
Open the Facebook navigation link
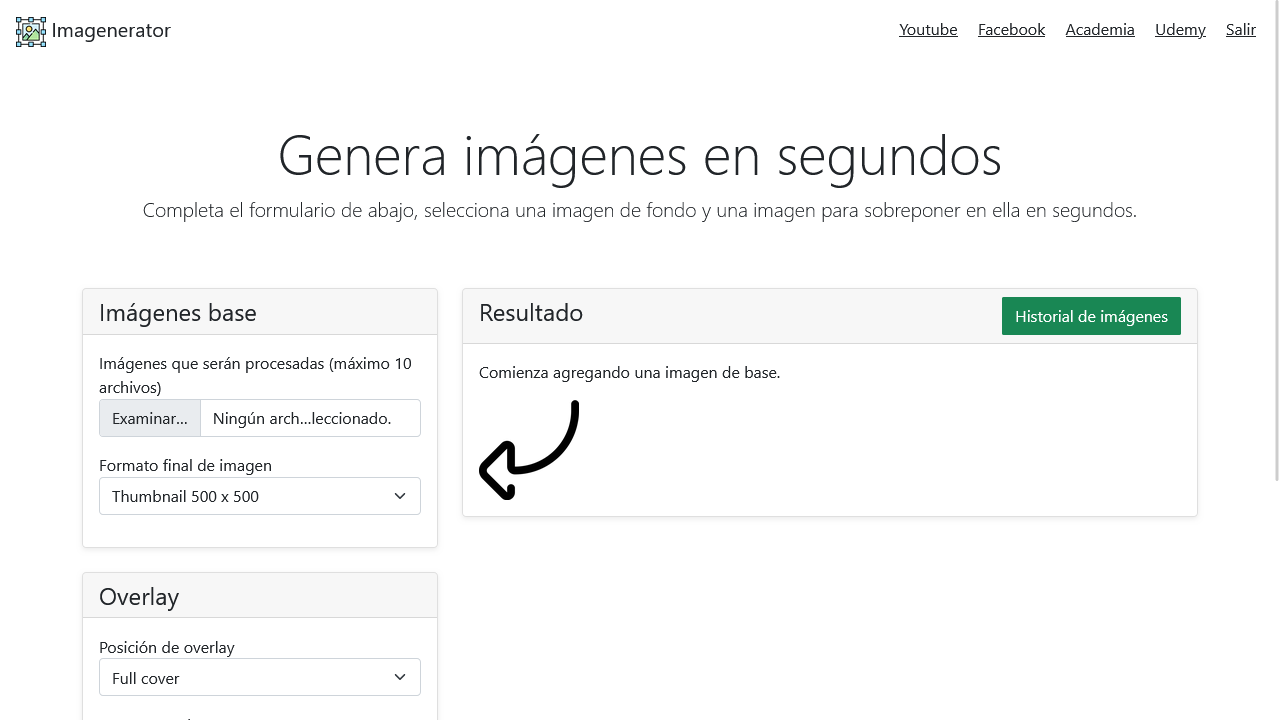(x=1011, y=30)
